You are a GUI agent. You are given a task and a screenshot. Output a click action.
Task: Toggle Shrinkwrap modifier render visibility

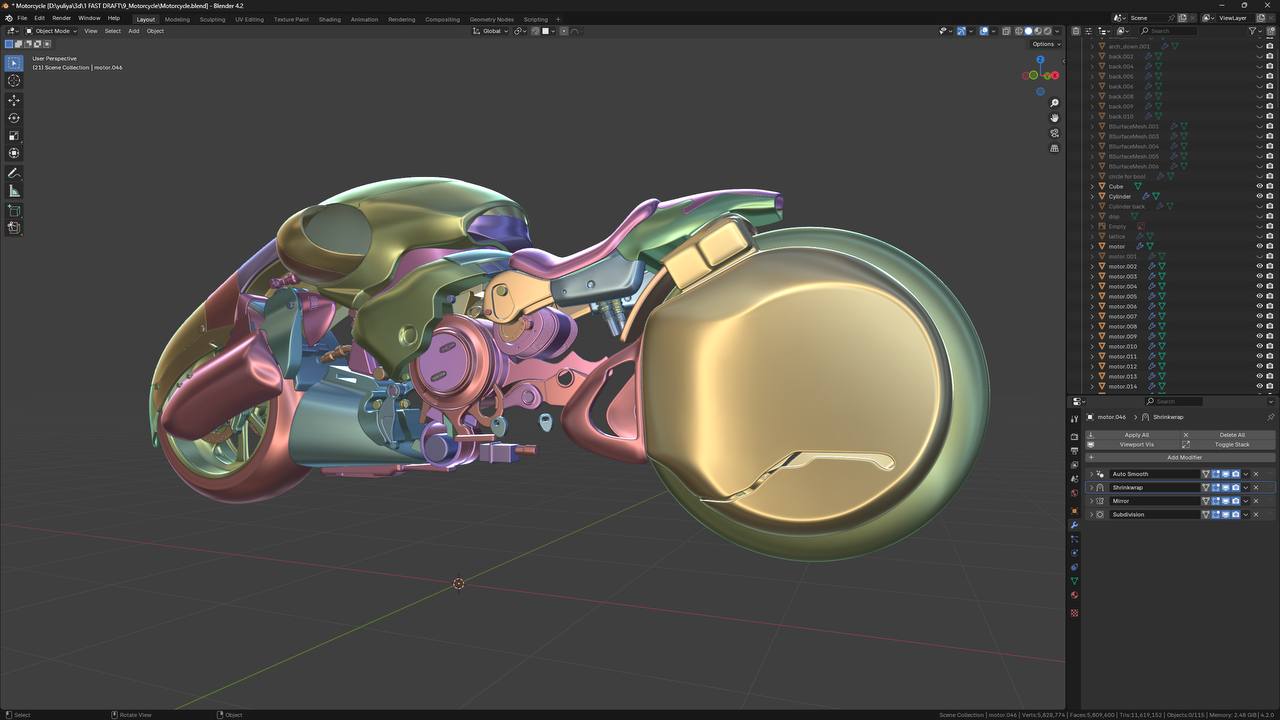click(1235, 488)
